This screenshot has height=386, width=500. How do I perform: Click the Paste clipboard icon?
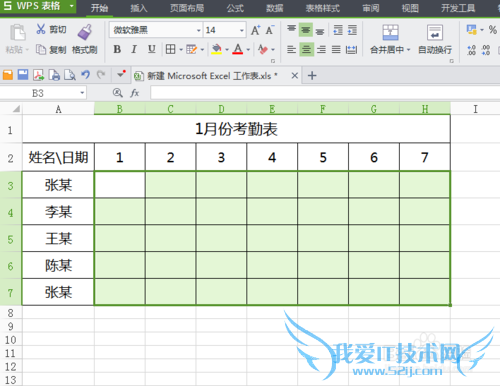(17, 33)
